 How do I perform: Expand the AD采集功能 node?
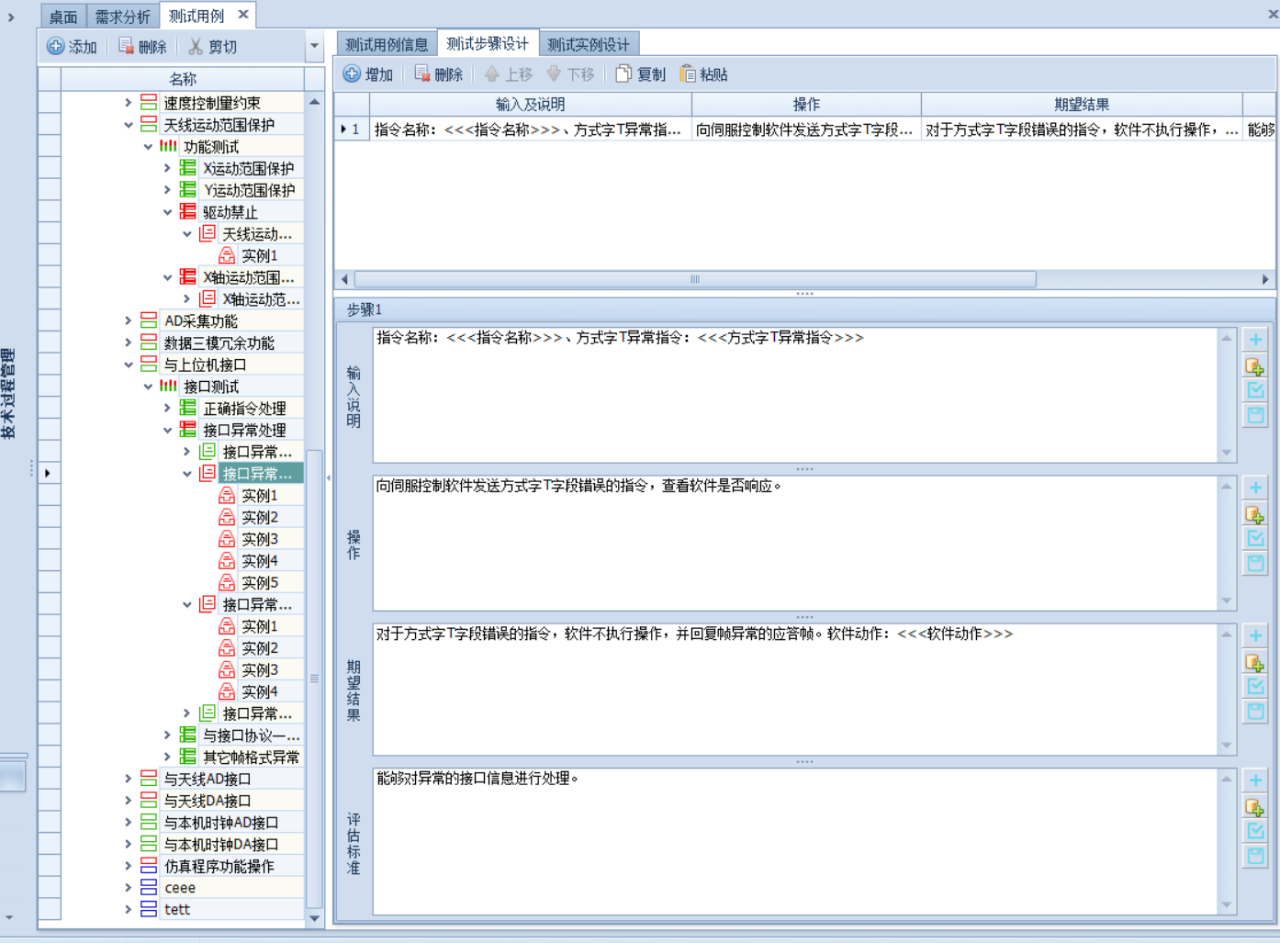tap(128, 321)
